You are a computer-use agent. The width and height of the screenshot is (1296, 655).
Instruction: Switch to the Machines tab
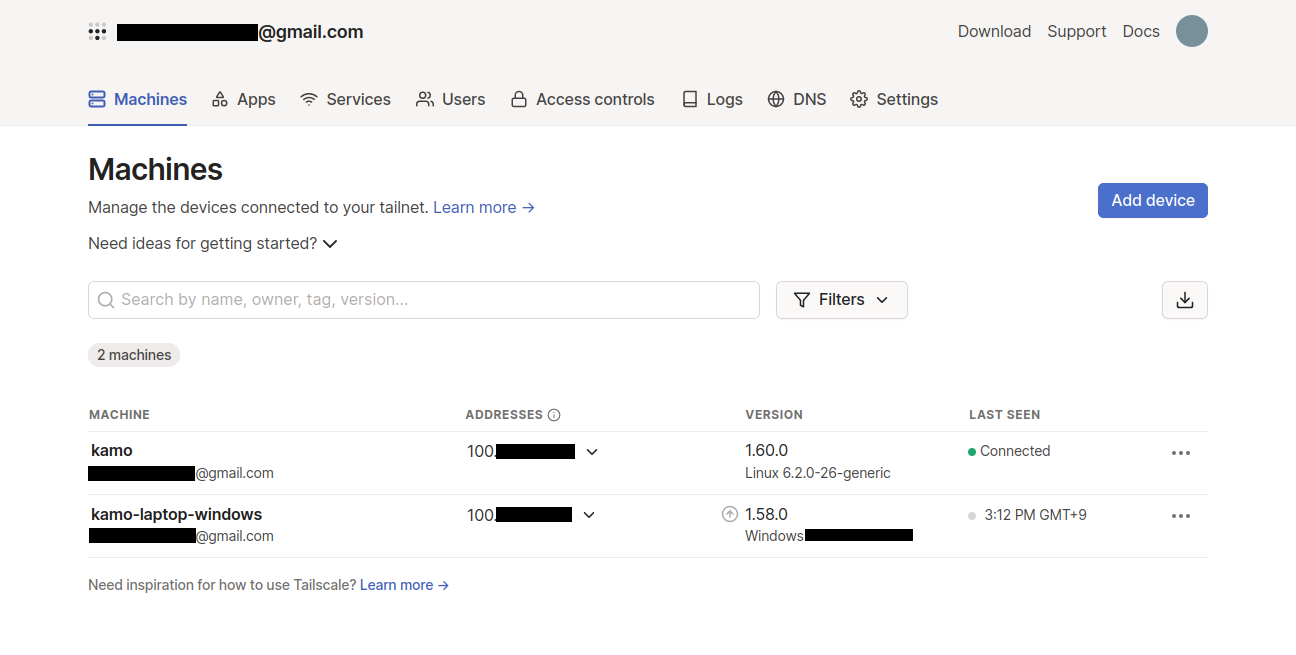click(x=138, y=99)
